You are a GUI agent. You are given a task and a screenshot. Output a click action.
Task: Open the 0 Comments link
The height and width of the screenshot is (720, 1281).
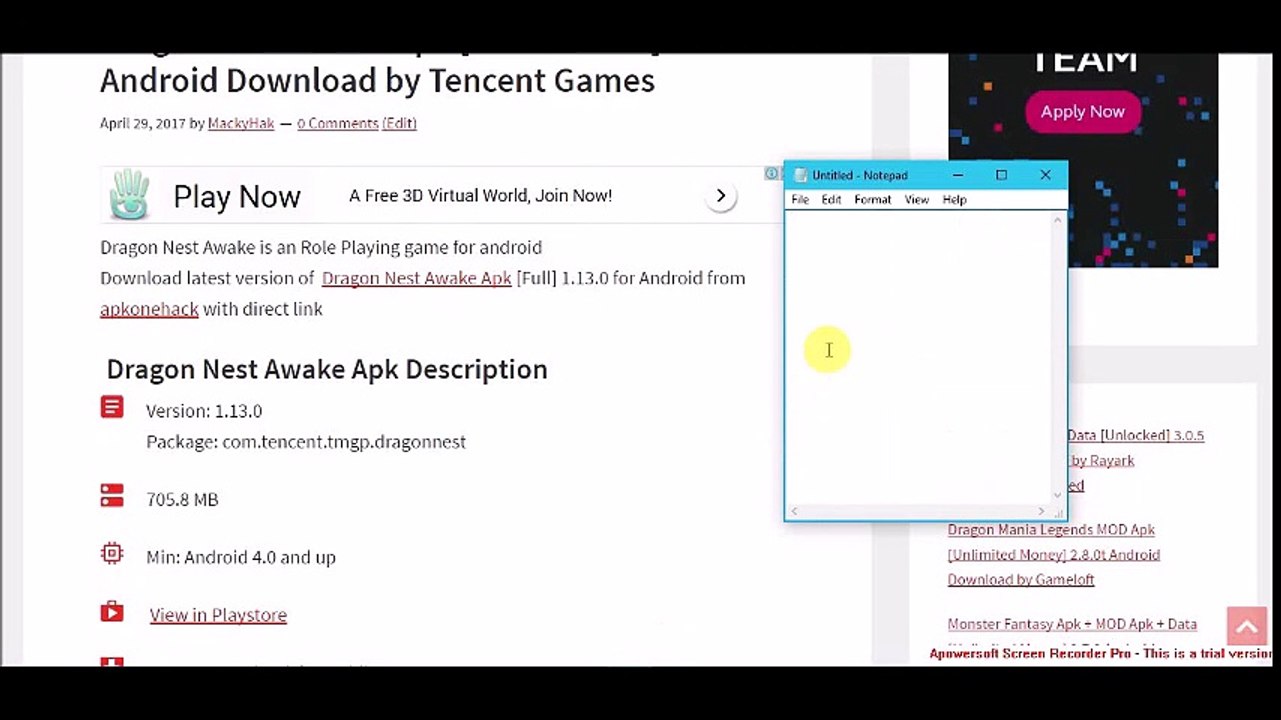pos(337,123)
